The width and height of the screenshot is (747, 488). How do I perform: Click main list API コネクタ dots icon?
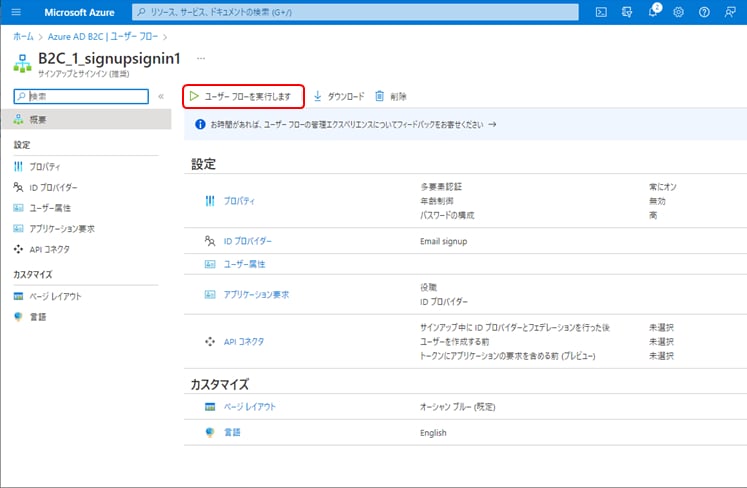210,342
